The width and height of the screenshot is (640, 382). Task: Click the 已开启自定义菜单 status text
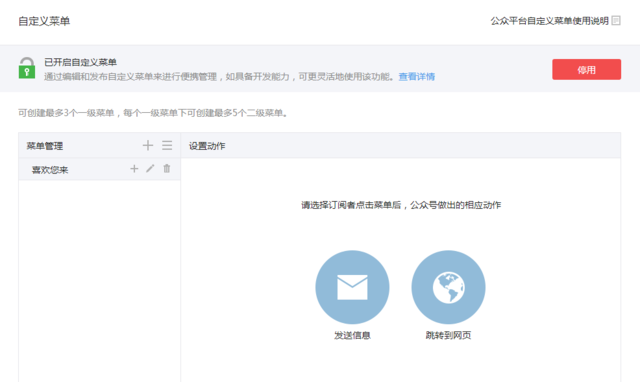point(80,62)
